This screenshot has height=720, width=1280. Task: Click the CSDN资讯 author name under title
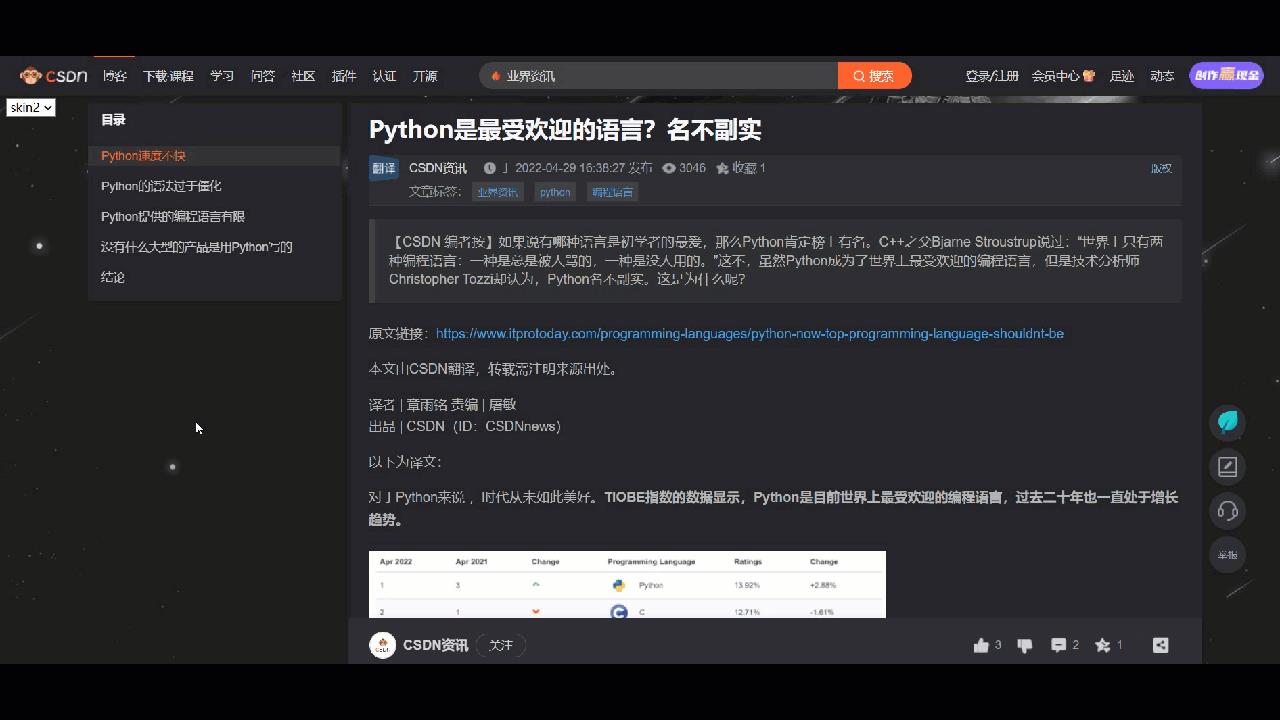coord(438,168)
